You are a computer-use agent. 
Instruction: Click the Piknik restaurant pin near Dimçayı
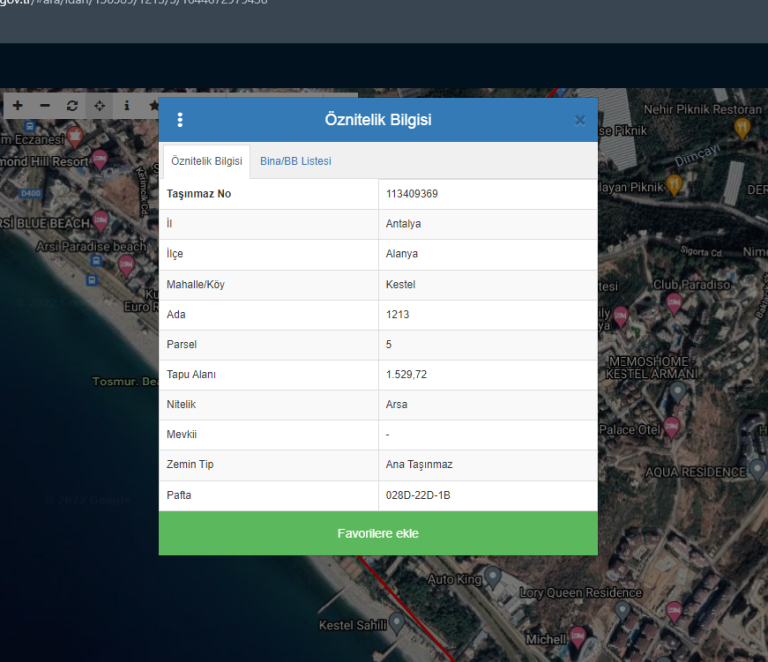coord(674,185)
